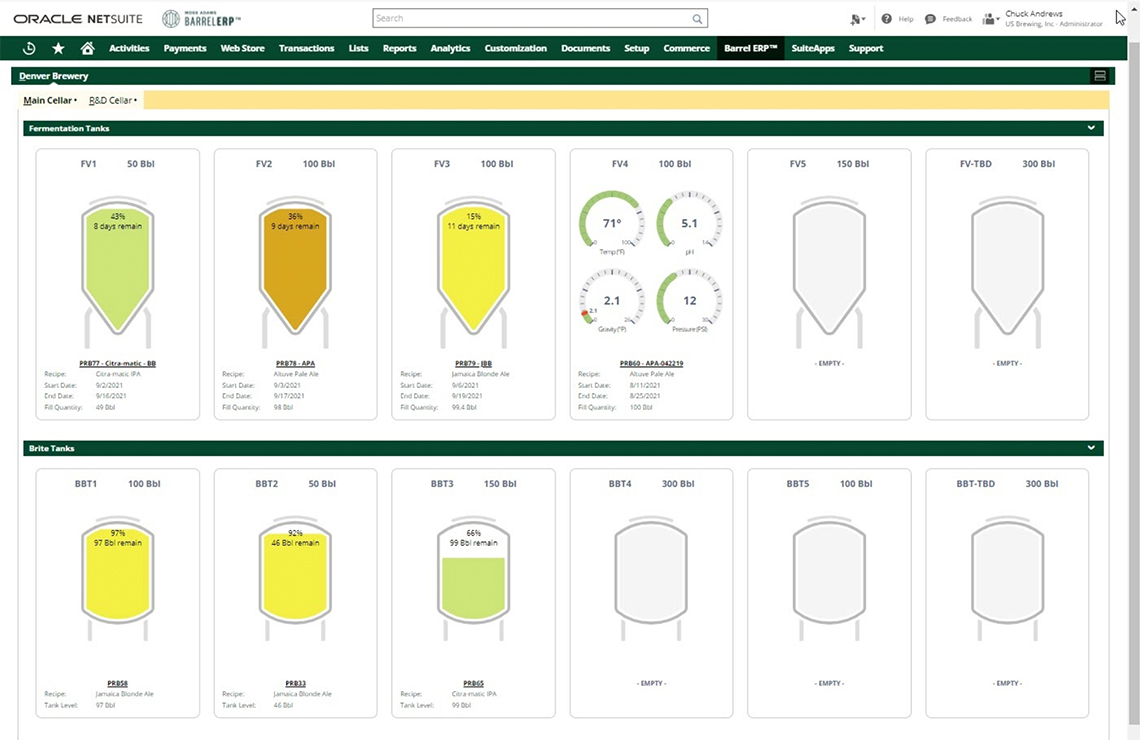Open the Chuck Andrews role dropdown

tap(991, 19)
